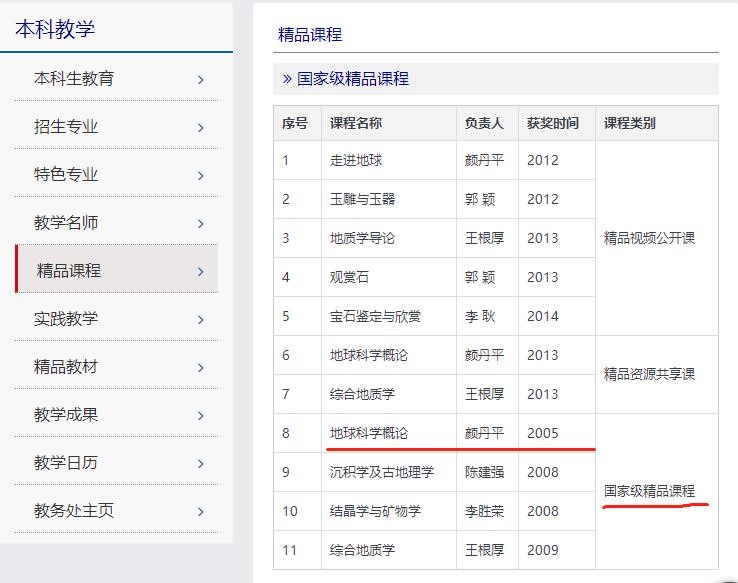Viewport: 738px width, 583px height.
Task: Click chevron arrow next to 本科生教育
Action: click(201, 79)
